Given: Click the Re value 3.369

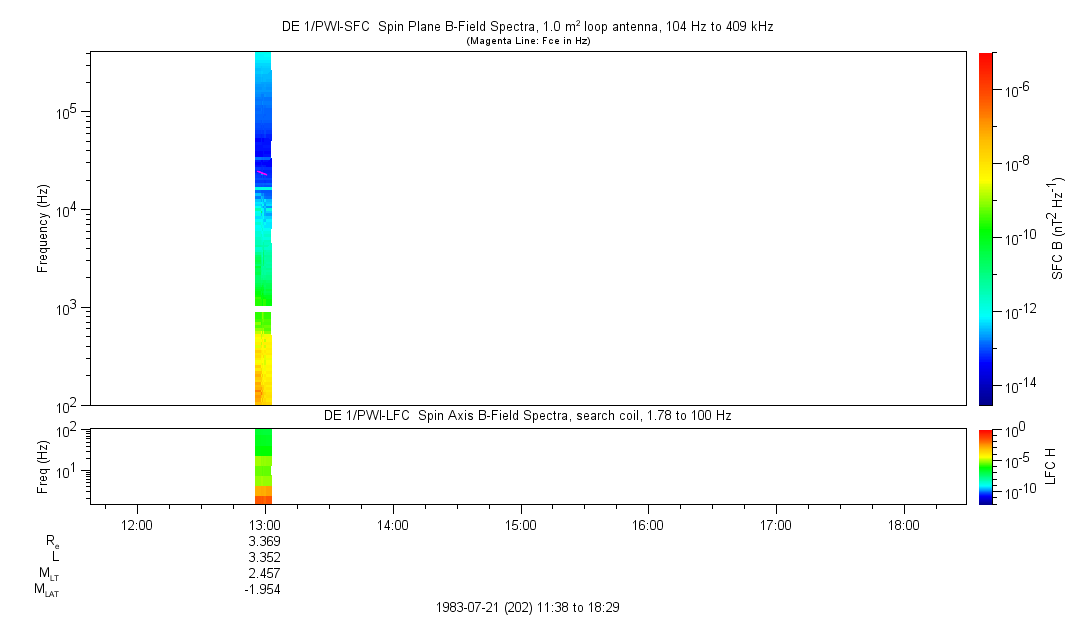Looking at the screenshot, I should point(264,541).
